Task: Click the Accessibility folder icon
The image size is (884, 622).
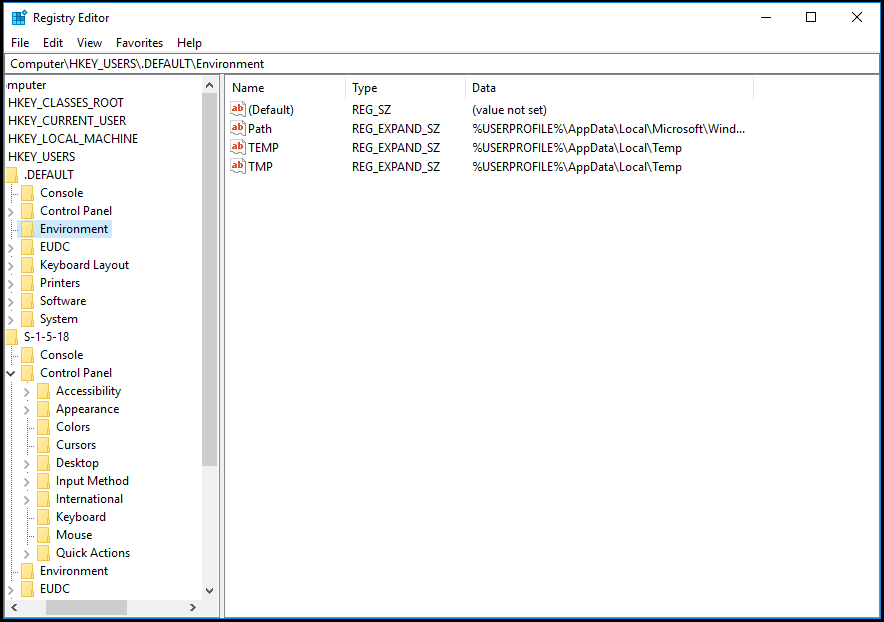Action: point(43,391)
